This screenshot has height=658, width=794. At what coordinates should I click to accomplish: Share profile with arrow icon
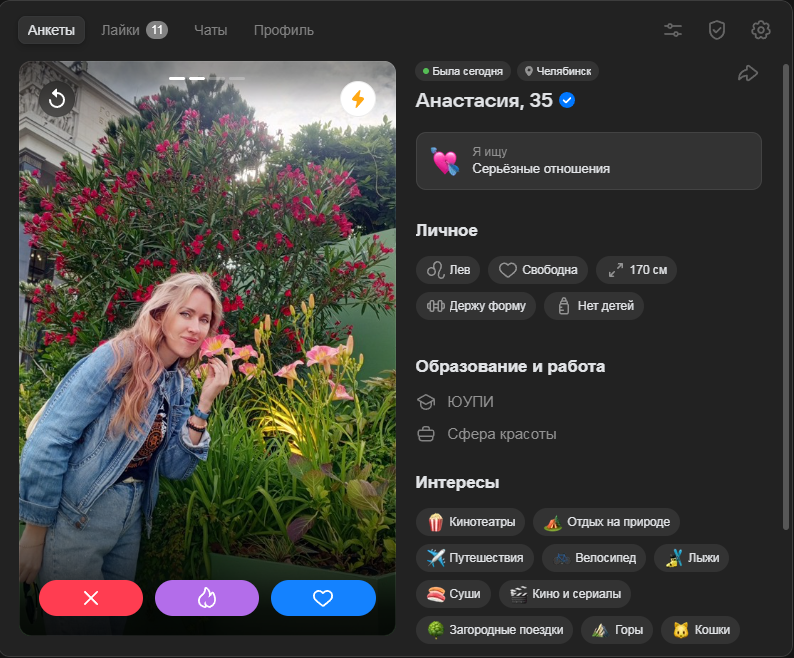(x=748, y=73)
